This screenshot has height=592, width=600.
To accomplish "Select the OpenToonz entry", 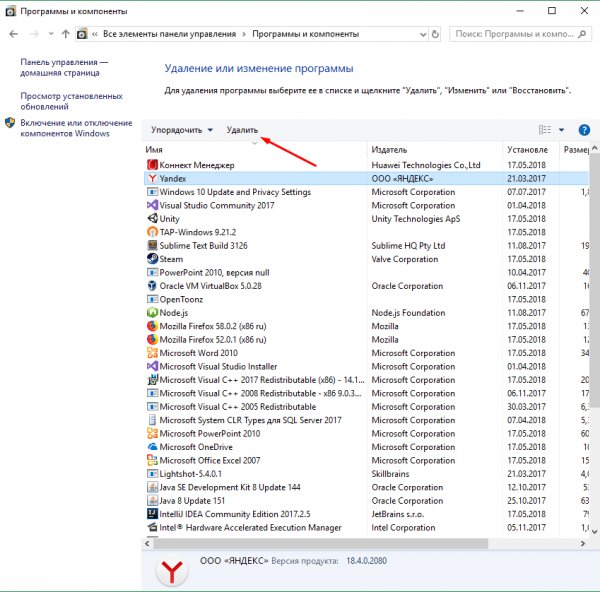I will pyautogui.click(x=367, y=299).
